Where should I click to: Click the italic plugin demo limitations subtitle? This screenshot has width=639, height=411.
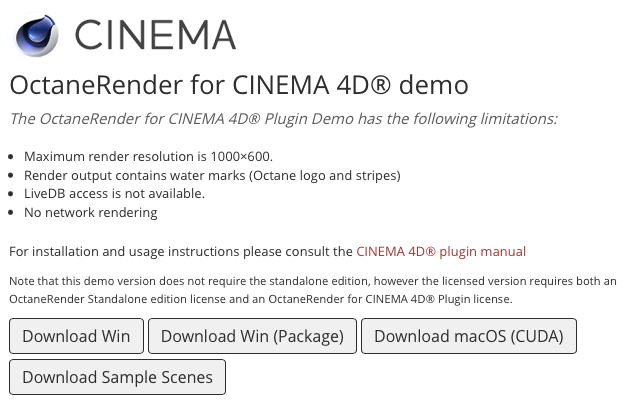pyautogui.click(x=283, y=119)
